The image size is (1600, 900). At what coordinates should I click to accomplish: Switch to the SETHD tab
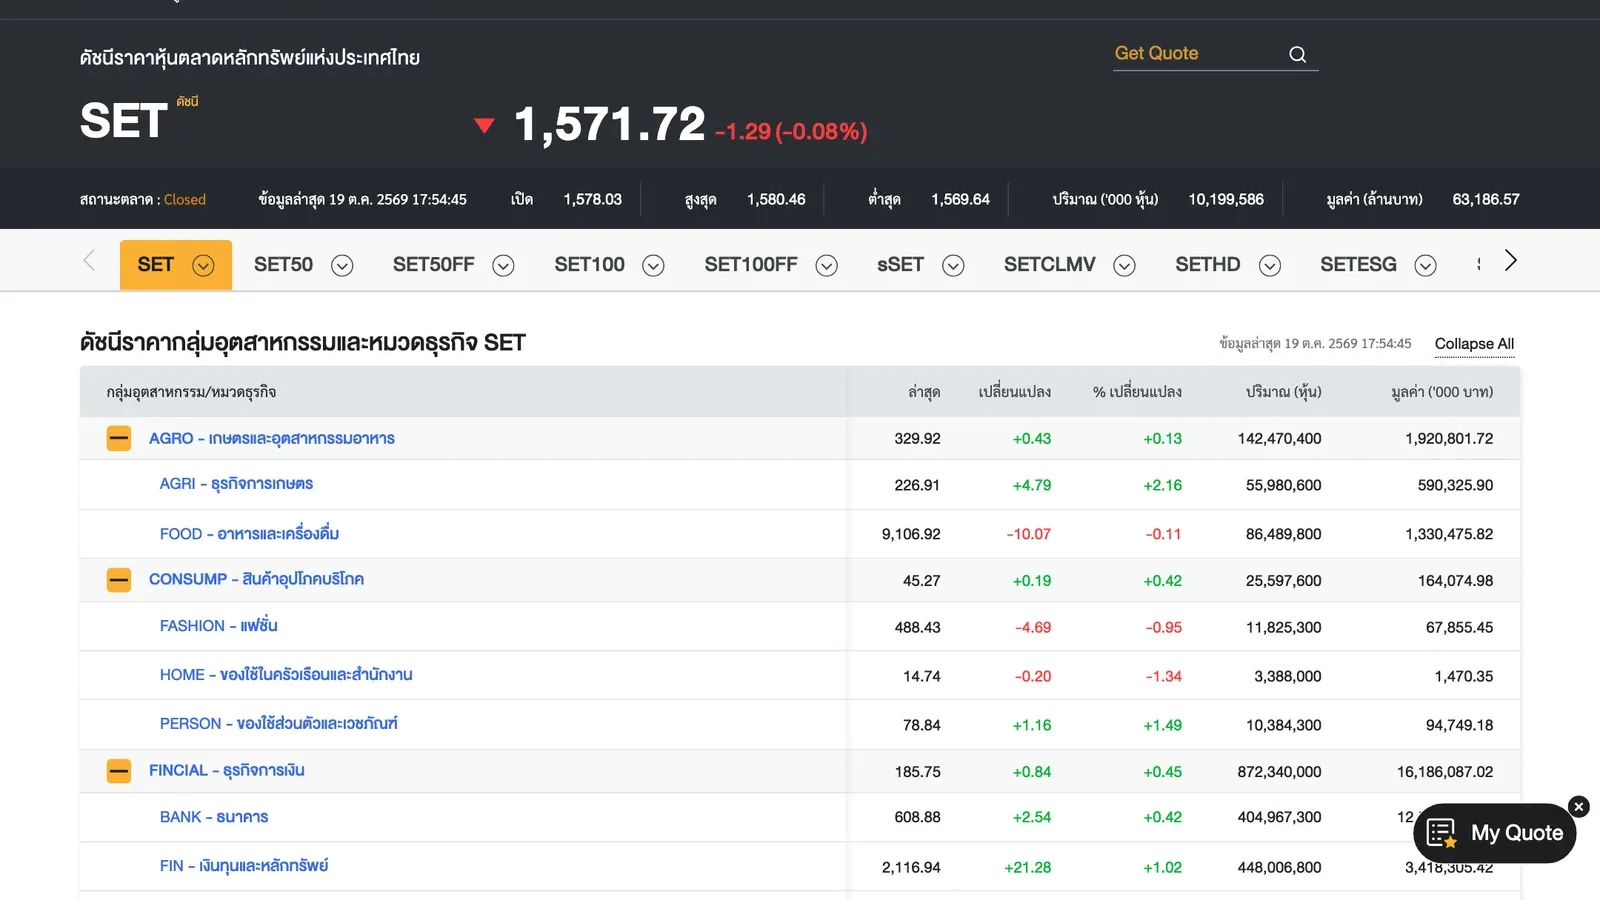tap(1207, 265)
